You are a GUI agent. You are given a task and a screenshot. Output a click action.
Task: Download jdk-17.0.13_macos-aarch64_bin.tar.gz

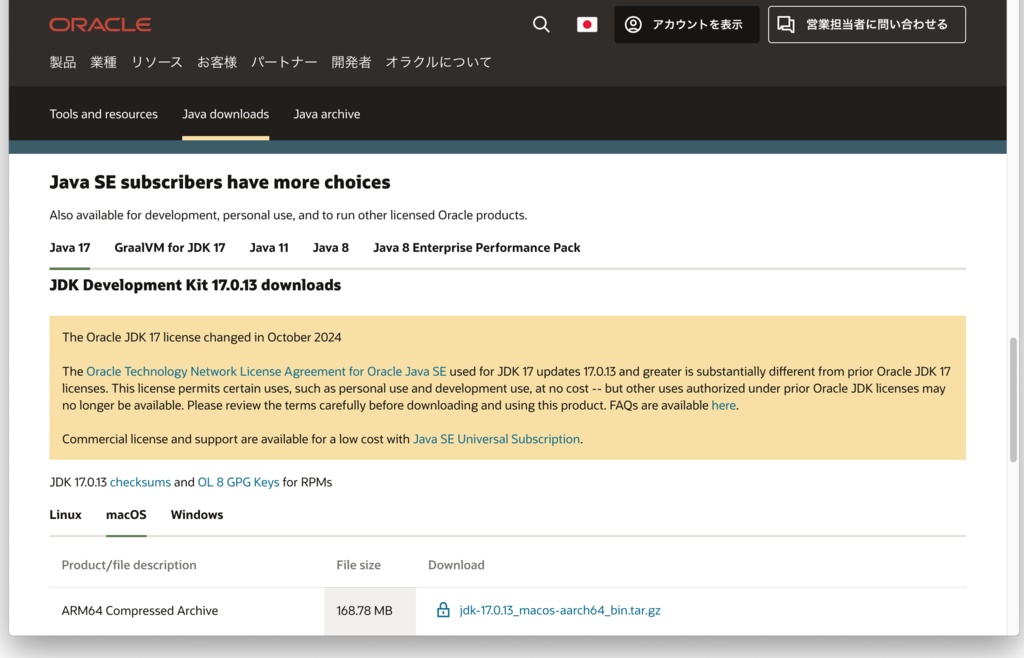(560, 610)
